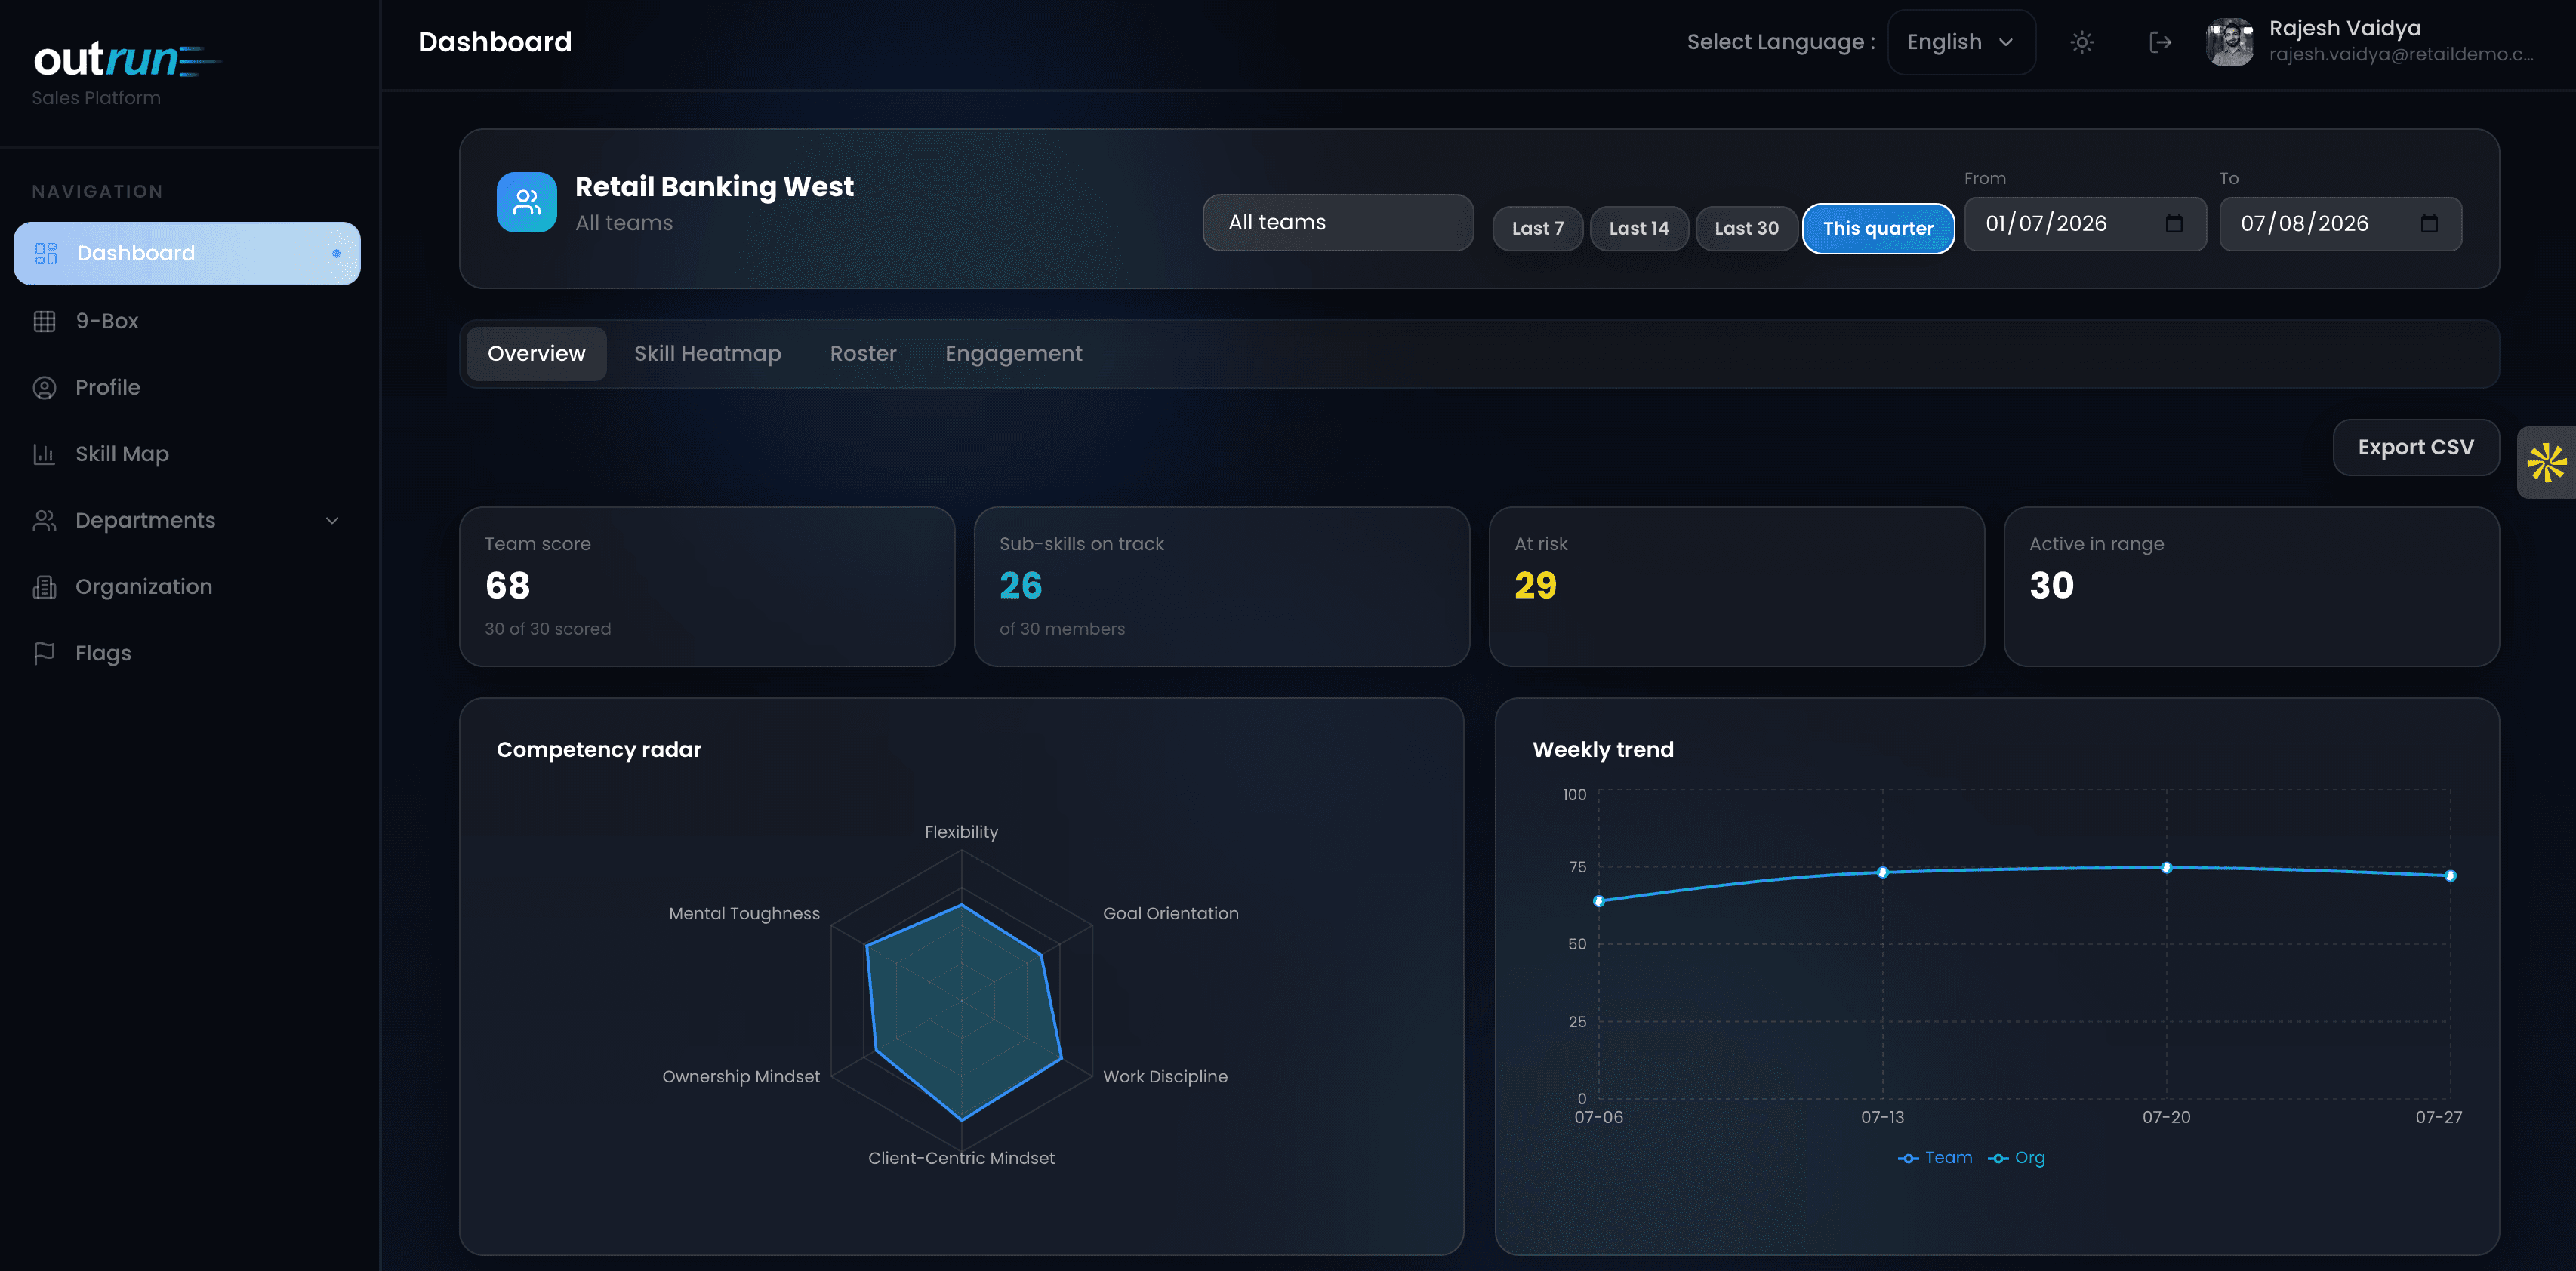Click the Export CSV button
The image size is (2576, 1271).
[2416, 448]
